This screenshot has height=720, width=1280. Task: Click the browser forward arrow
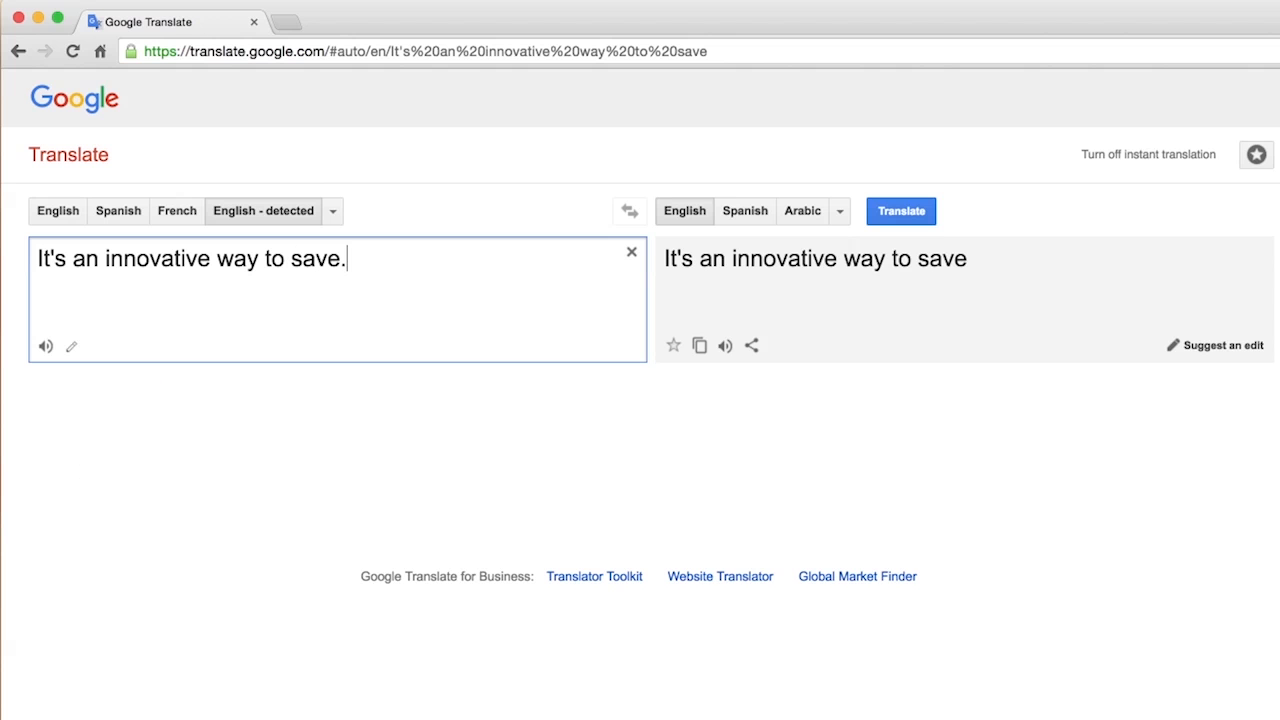[45, 51]
